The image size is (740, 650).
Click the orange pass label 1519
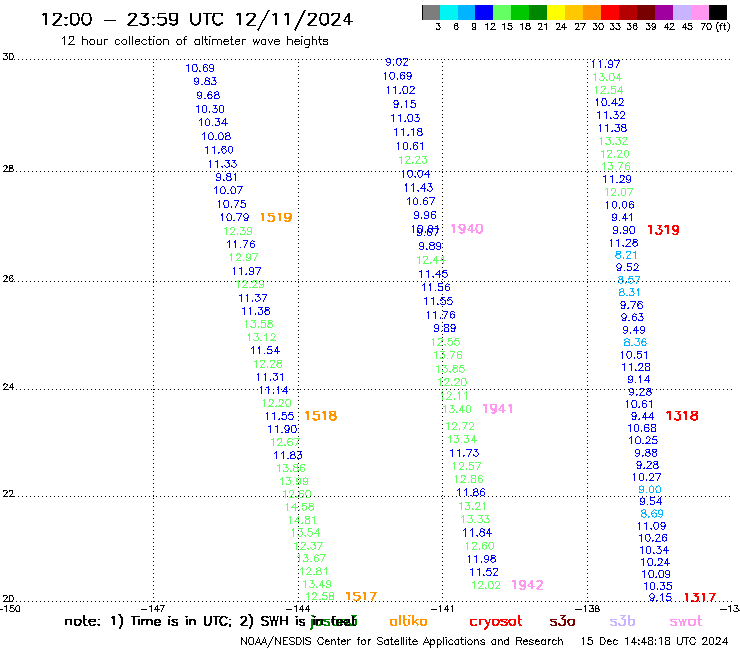[276, 218]
